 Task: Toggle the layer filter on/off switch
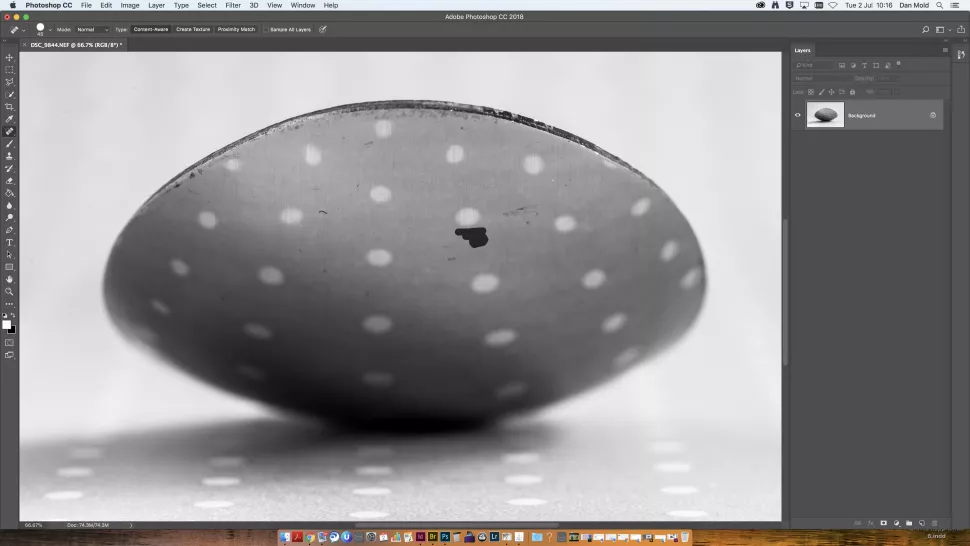click(x=898, y=64)
